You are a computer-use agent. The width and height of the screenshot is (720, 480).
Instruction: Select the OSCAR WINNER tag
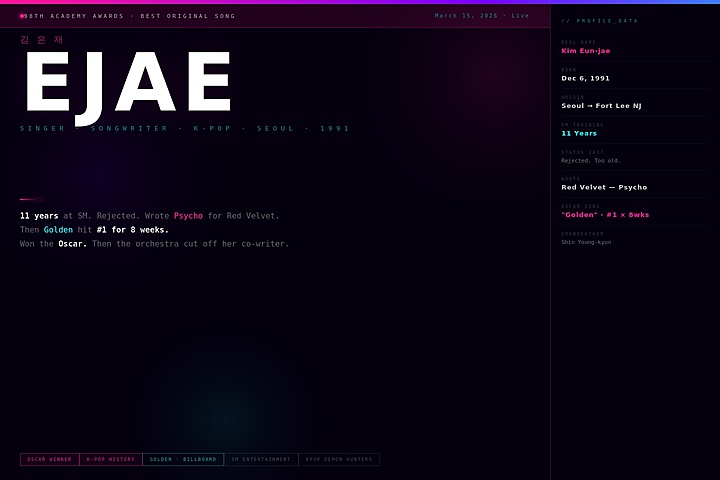tap(49, 460)
